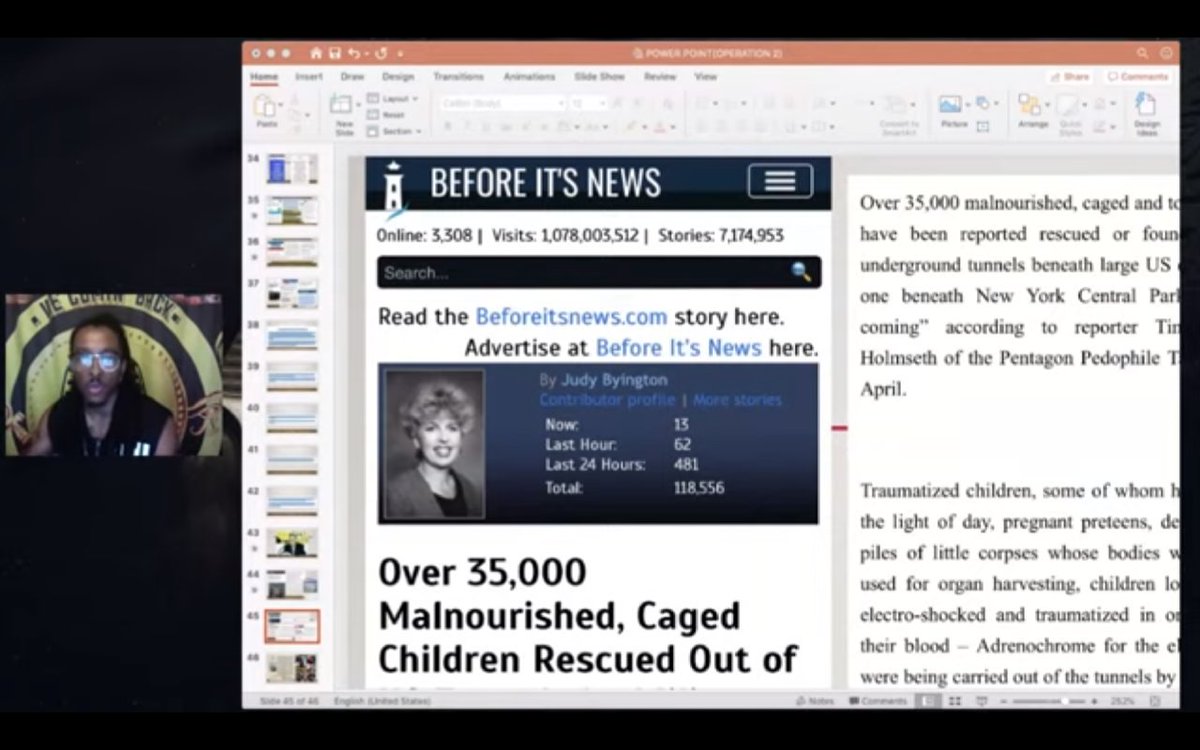Open the Slide Show tab
This screenshot has height=750, width=1200.
(599, 77)
